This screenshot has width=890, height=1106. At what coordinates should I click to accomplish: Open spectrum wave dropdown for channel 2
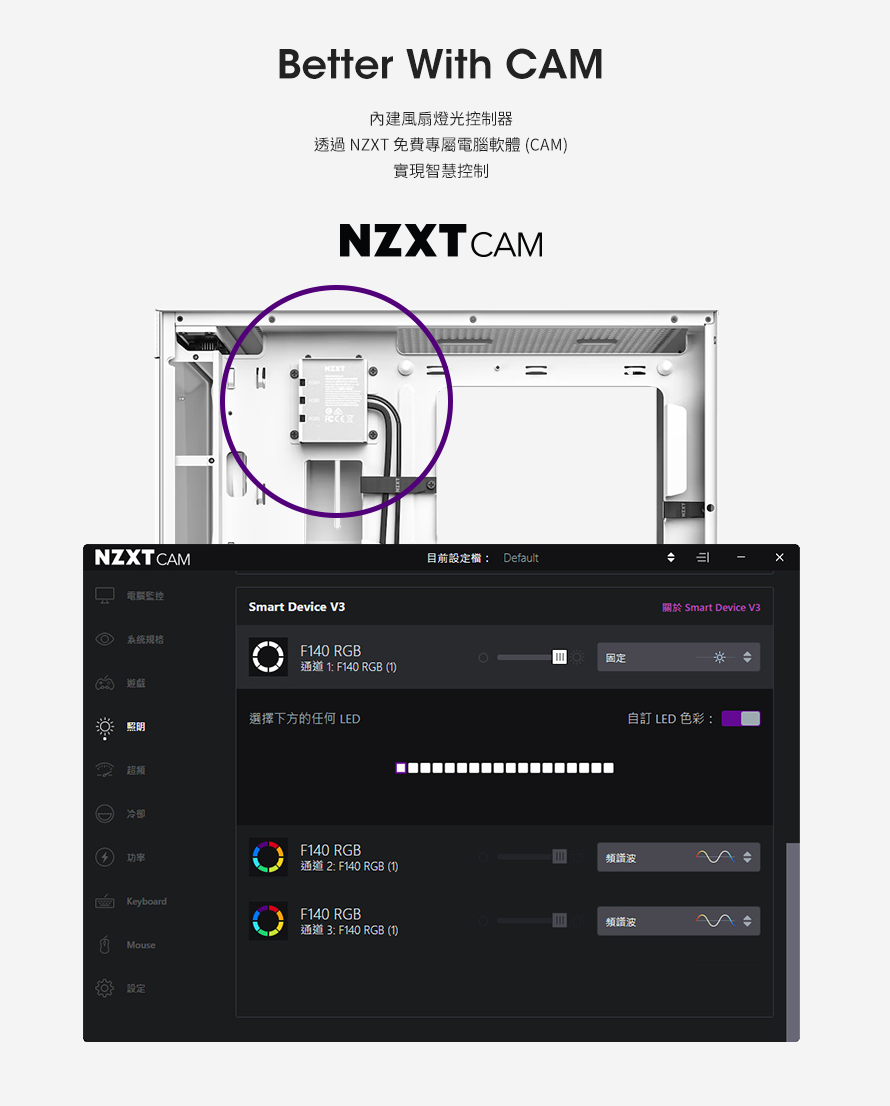(678, 857)
